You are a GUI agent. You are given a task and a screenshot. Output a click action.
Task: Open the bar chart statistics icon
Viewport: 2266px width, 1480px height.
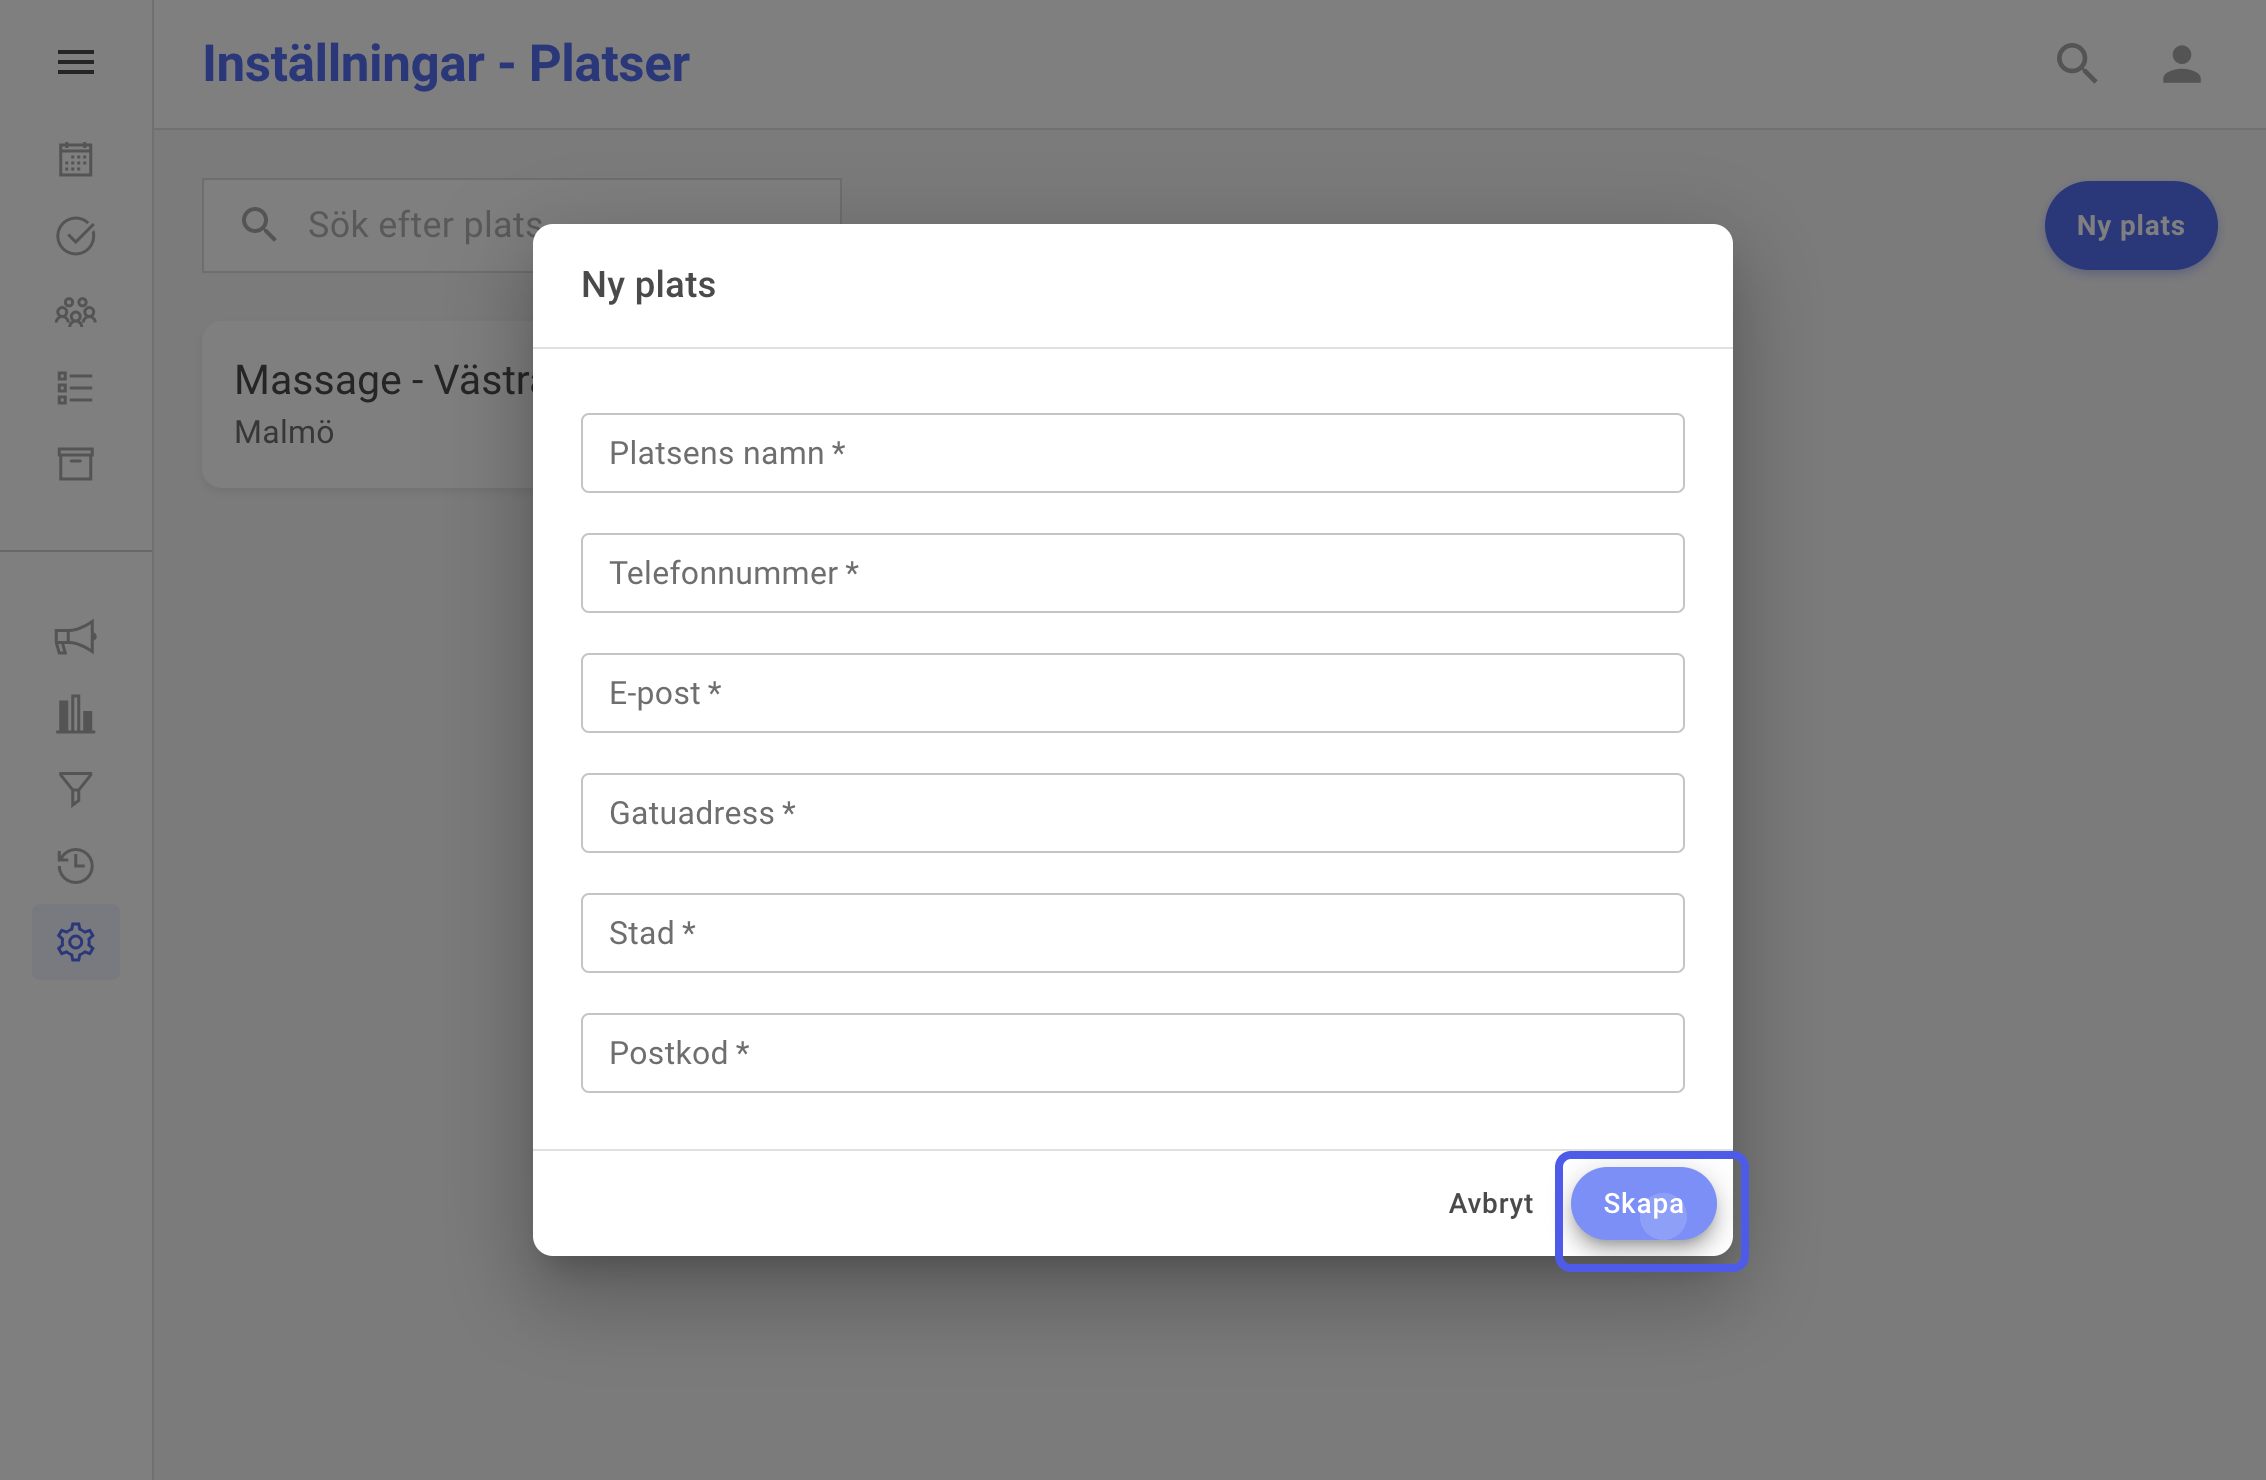[76, 714]
